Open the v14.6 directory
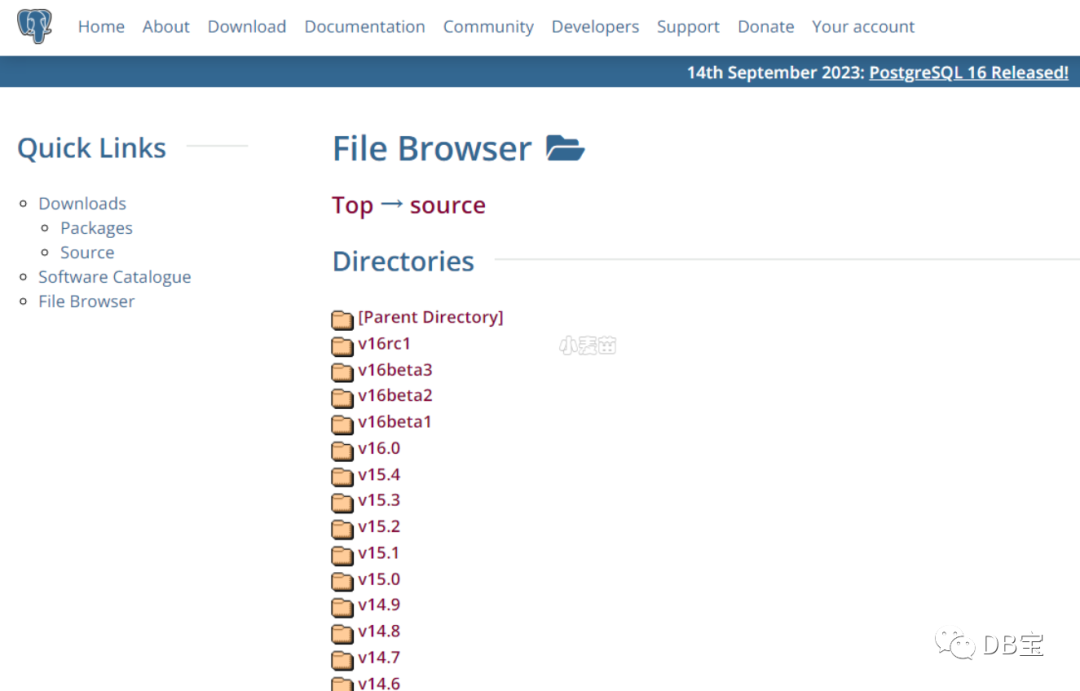 click(x=379, y=683)
